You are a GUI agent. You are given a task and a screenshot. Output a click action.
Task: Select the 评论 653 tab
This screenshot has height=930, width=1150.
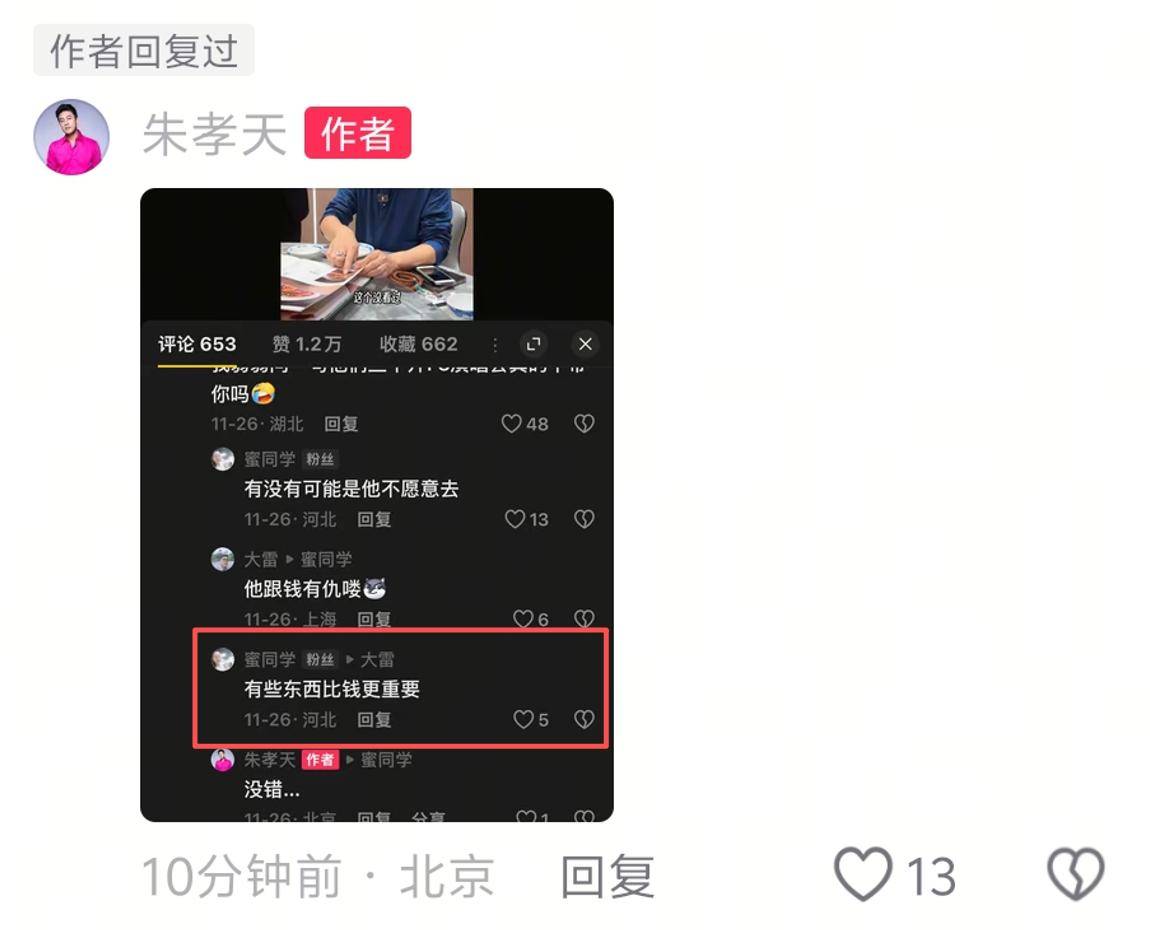[197, 344]
